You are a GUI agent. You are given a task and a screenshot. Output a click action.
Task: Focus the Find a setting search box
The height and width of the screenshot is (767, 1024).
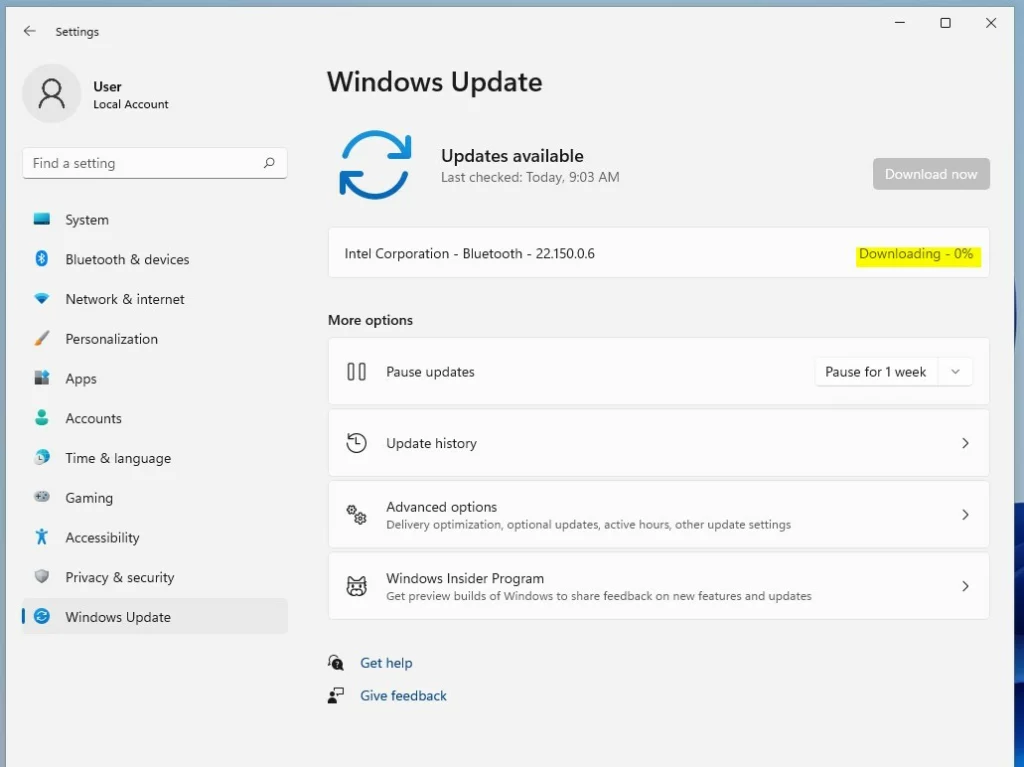155,163
